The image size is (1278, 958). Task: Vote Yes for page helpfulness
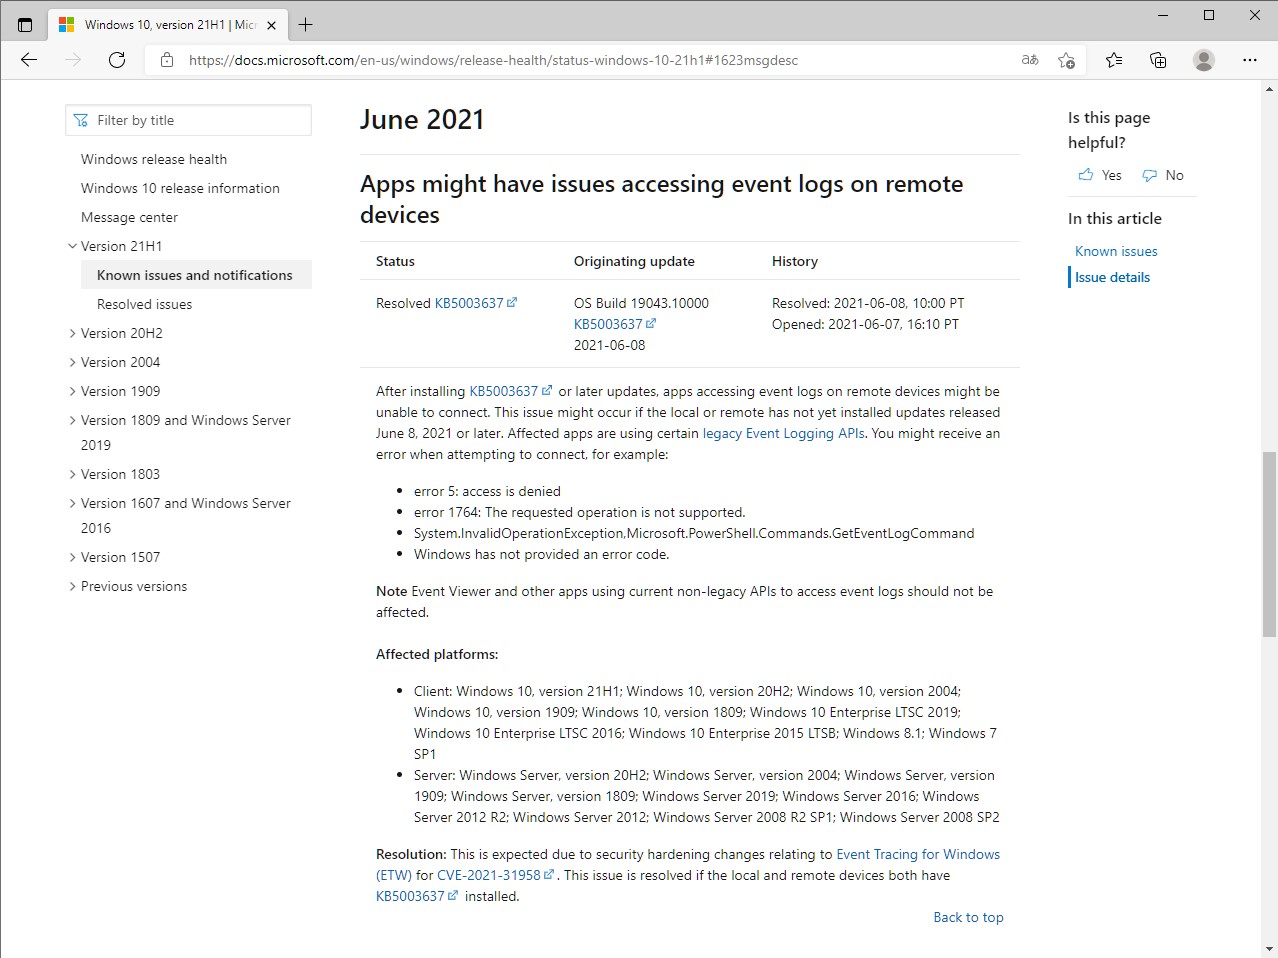click(x=1100, y=175)
